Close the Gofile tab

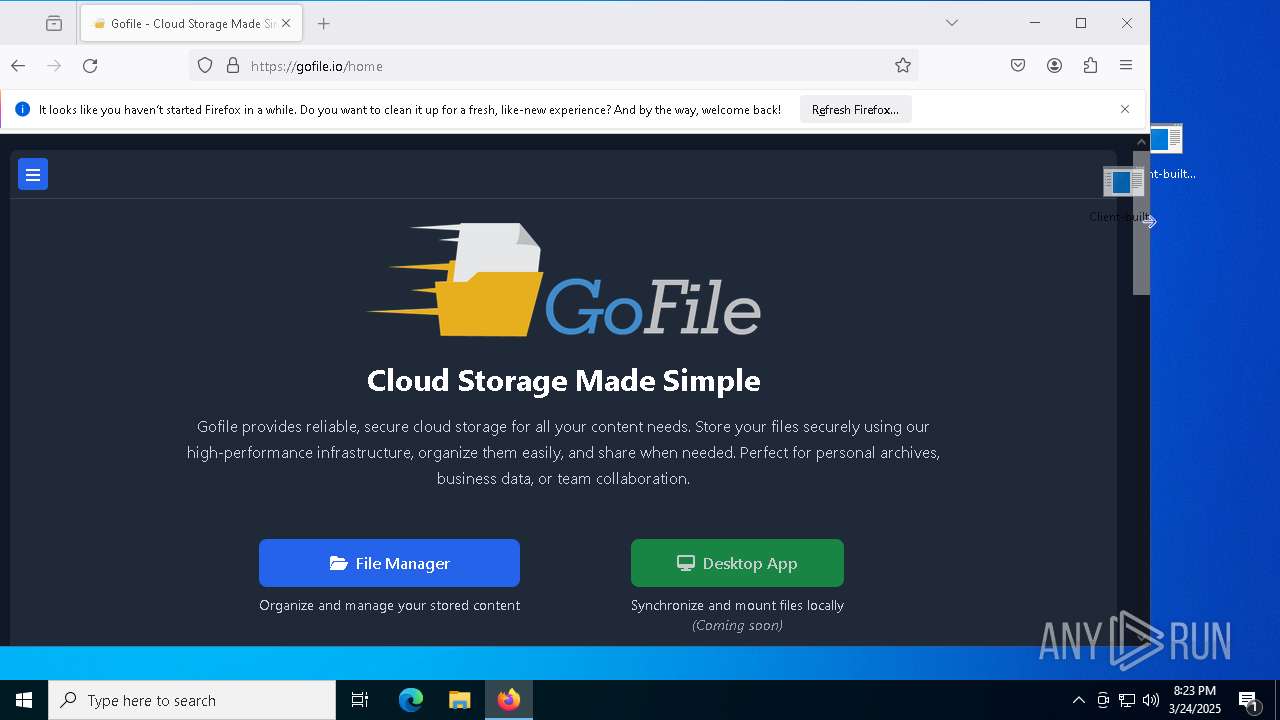pos(286,23)
